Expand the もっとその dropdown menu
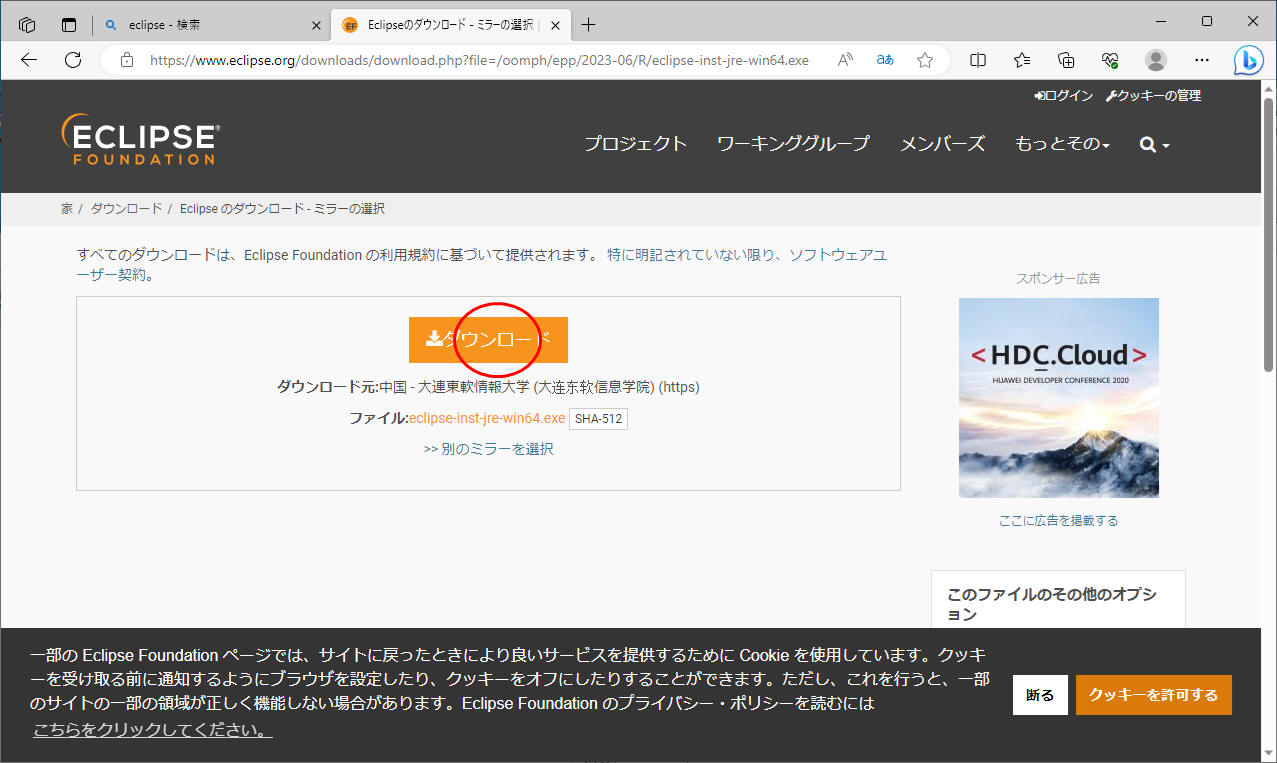1277x763 pixels. click(1062, 144)
